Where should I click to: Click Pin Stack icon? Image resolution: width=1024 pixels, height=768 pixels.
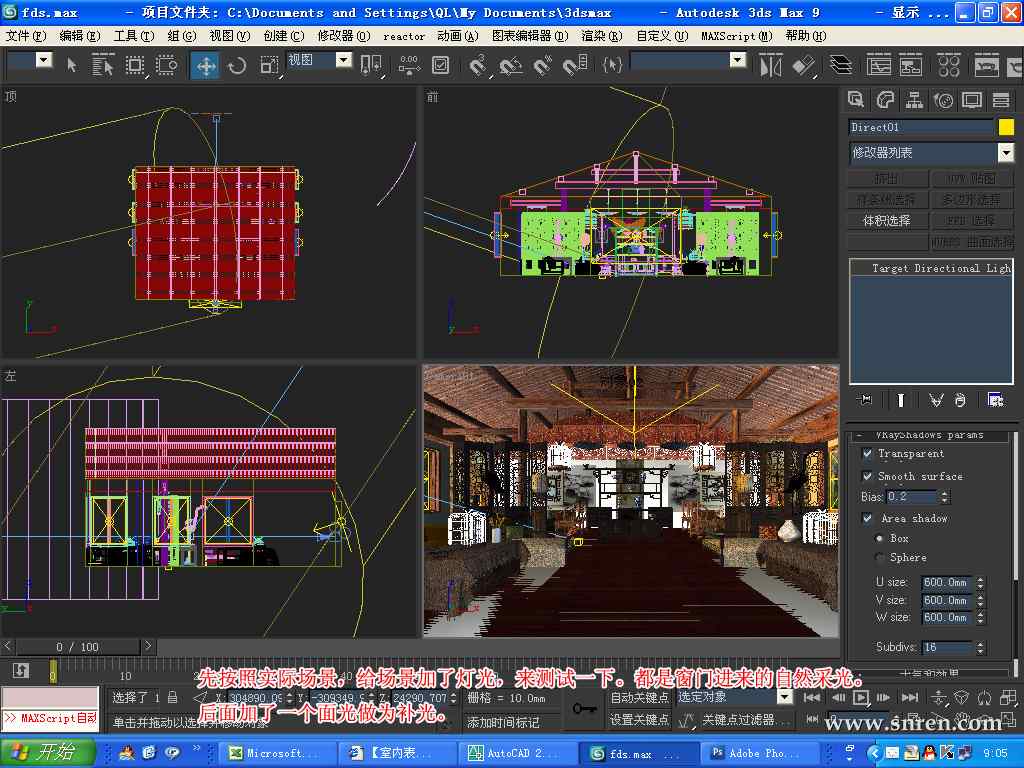[864, 400]
